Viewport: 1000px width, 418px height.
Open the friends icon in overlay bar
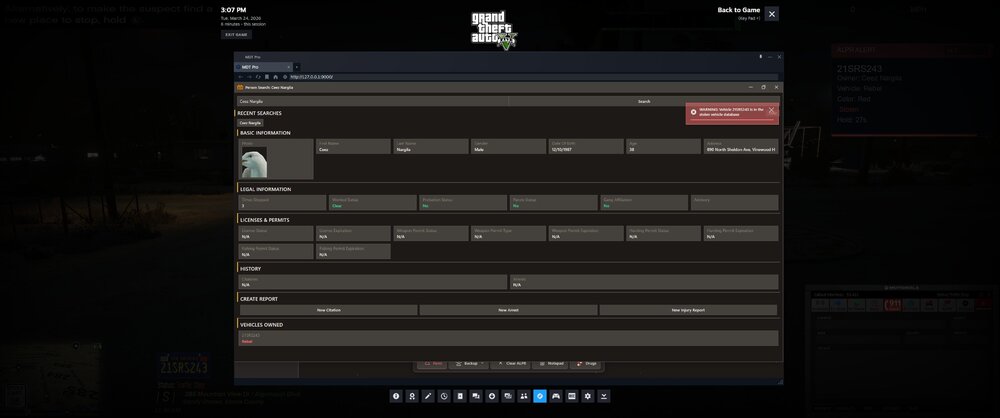tap(524, 396)
